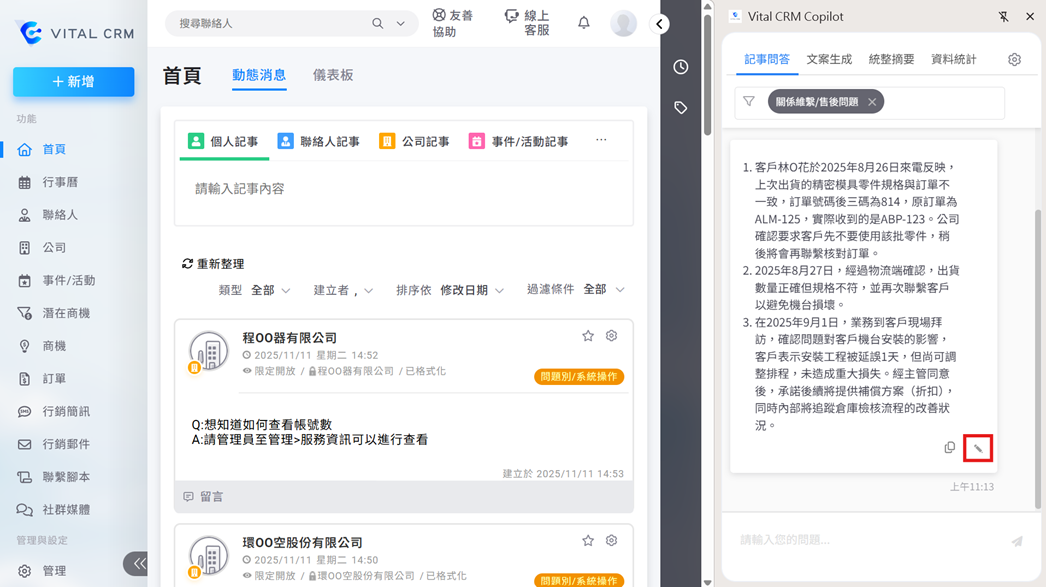Image resolution: width=1046 pixels, height=587 pixels.
Task: Open the history clock icon
Action: (x=681, y=67)
